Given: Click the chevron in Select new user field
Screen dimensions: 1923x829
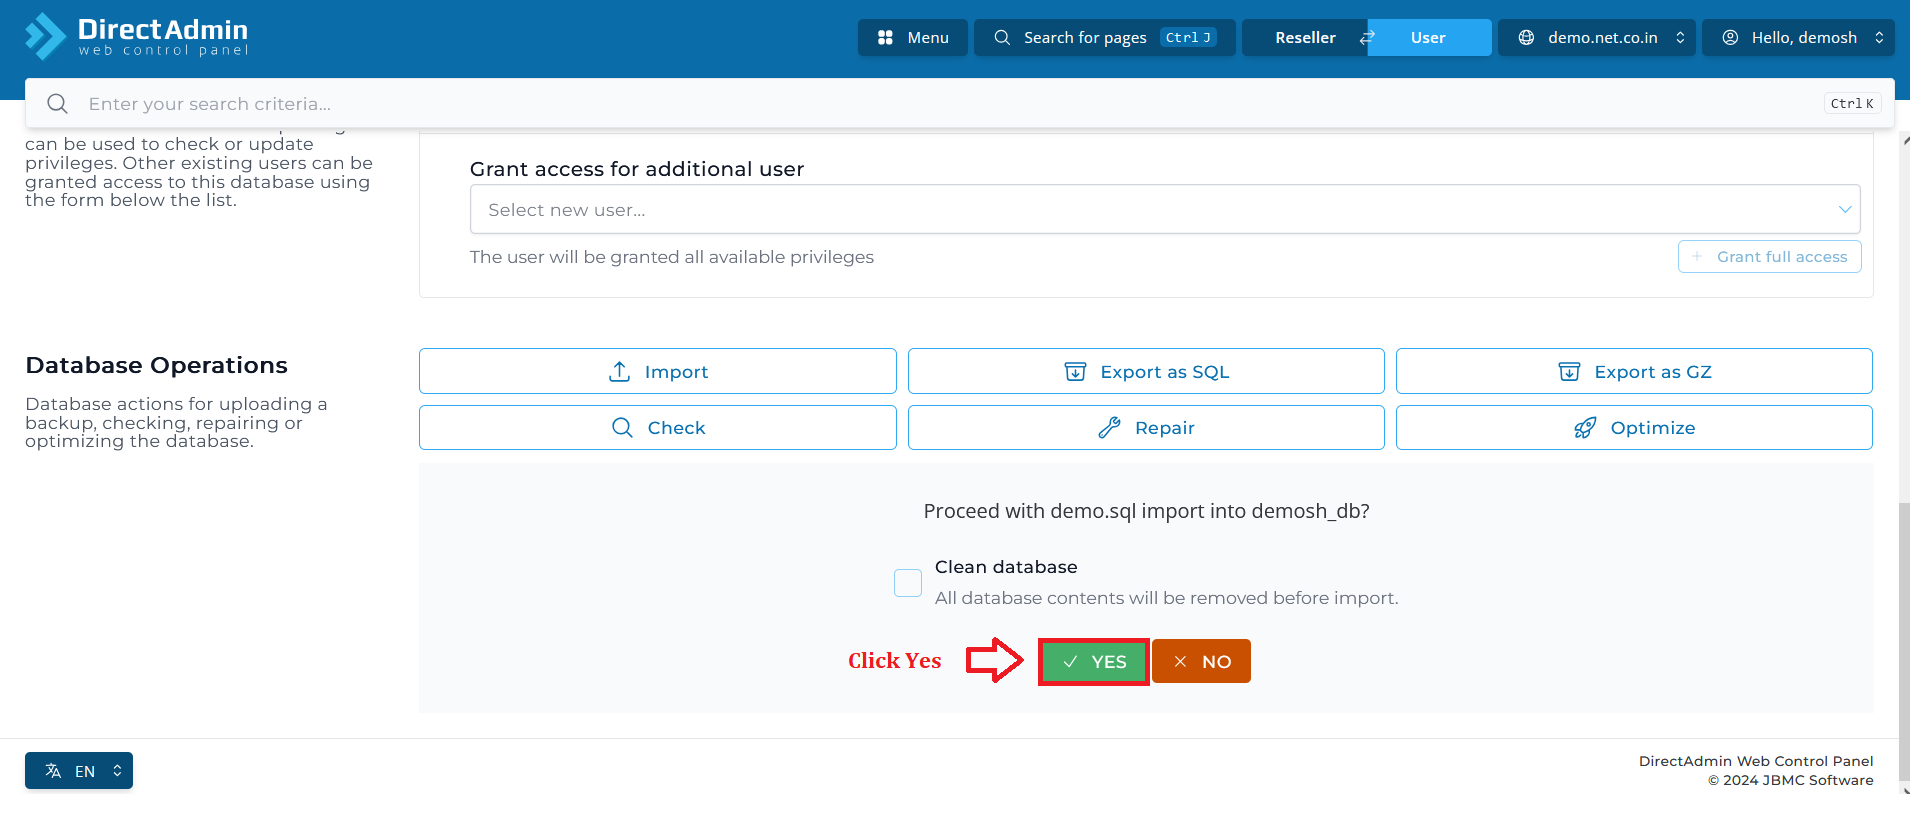Looking at the screenshot, I should point(1844,209).
